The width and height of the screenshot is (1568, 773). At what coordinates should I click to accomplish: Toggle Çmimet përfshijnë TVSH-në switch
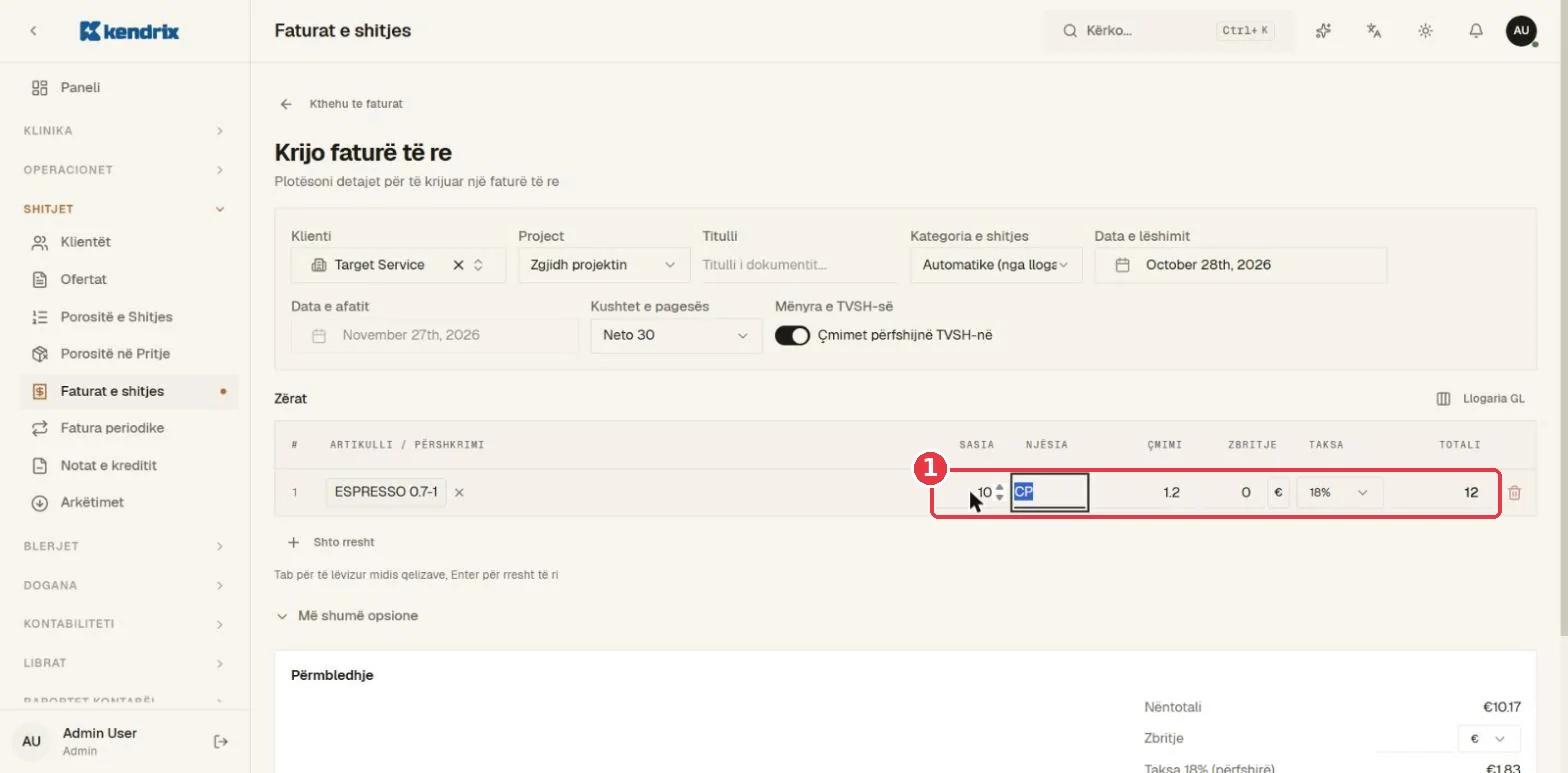tap(792, 336)
